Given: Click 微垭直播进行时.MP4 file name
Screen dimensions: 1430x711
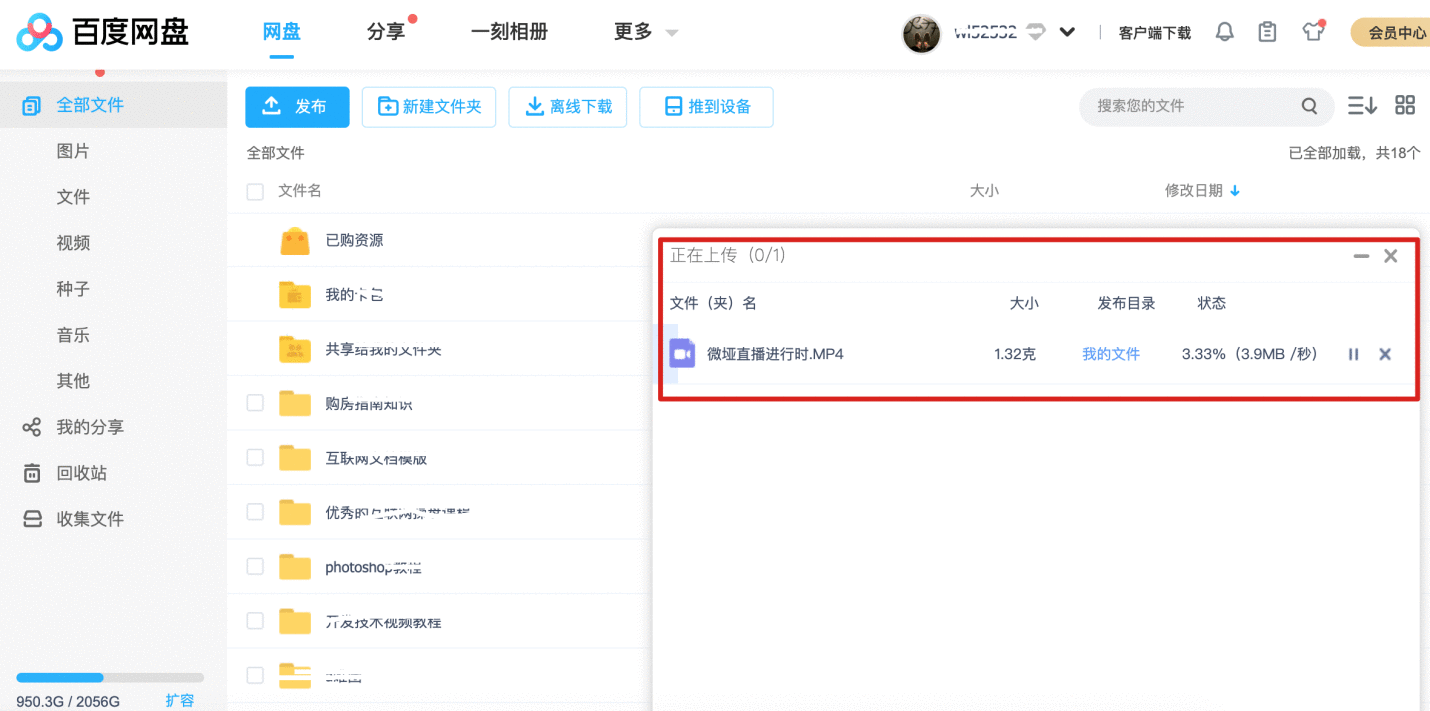Looking at the screenshot, I should click(x=775, y=354).
